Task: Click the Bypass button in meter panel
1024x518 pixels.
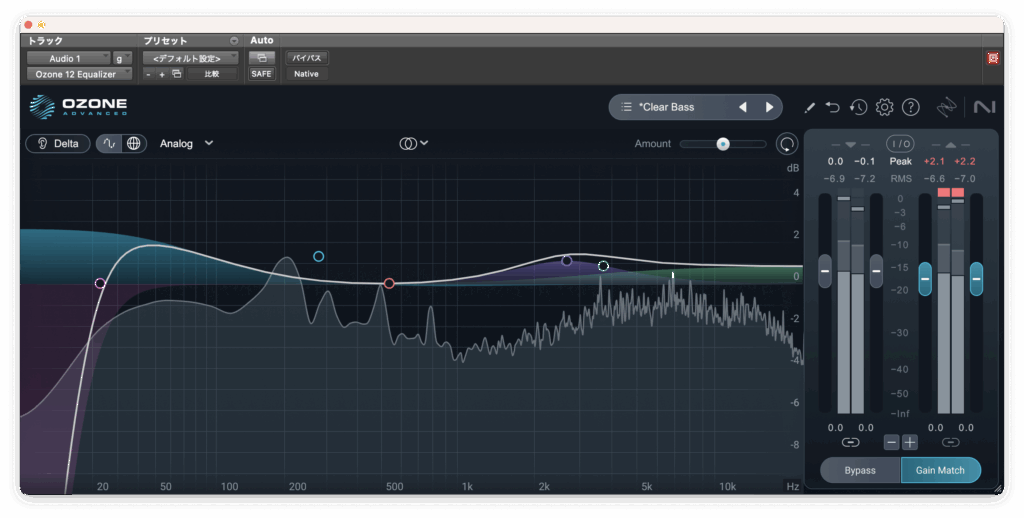Action: point(860,470)
